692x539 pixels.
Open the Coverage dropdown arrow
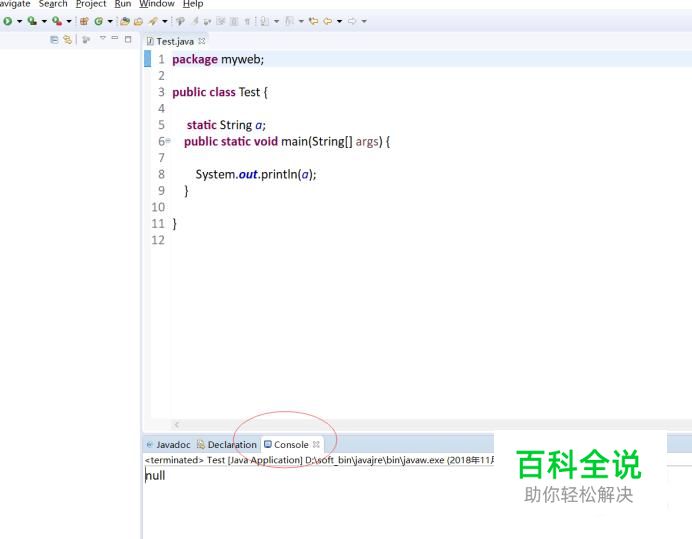point(44,21)
